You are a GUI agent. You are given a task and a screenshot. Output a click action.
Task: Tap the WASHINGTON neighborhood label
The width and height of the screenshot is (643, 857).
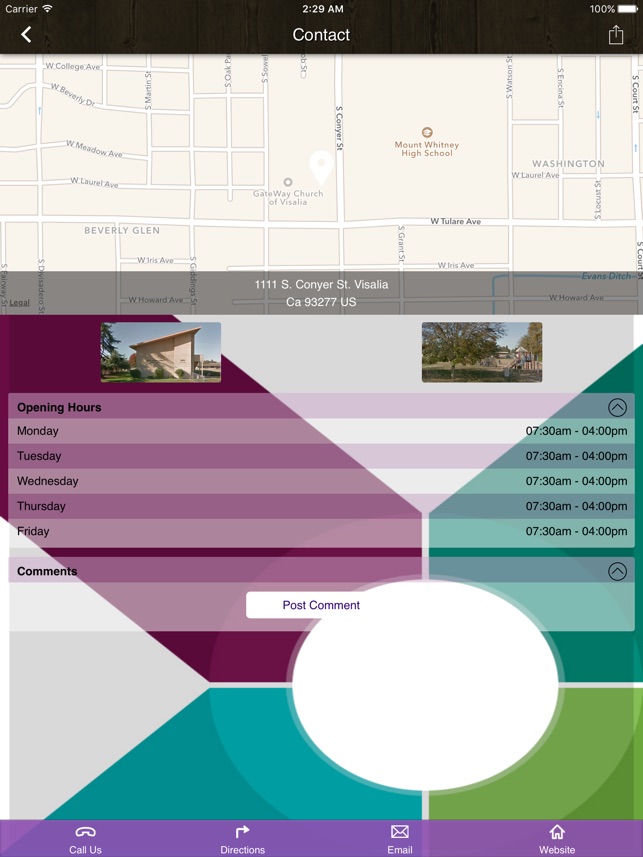(569, 163)
